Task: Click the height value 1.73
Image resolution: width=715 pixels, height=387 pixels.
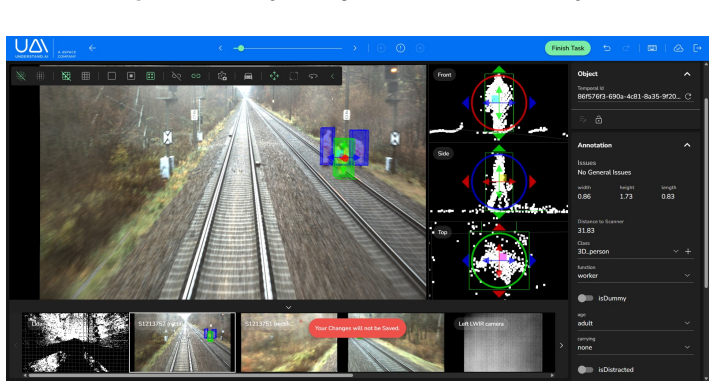Action: click(x=626, y=196)
